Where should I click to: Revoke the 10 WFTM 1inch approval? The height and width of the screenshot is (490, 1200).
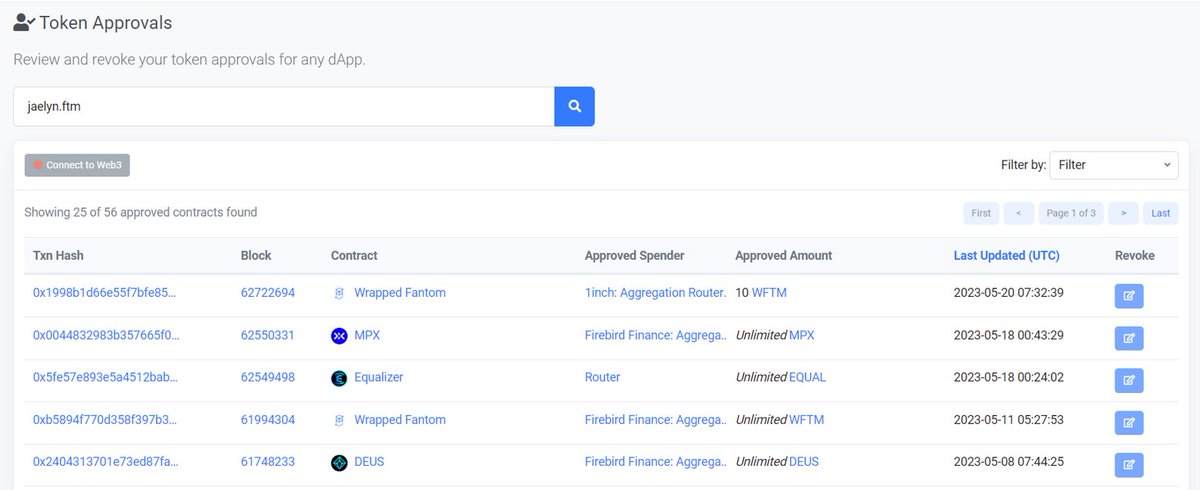(x=1129, y=296)
